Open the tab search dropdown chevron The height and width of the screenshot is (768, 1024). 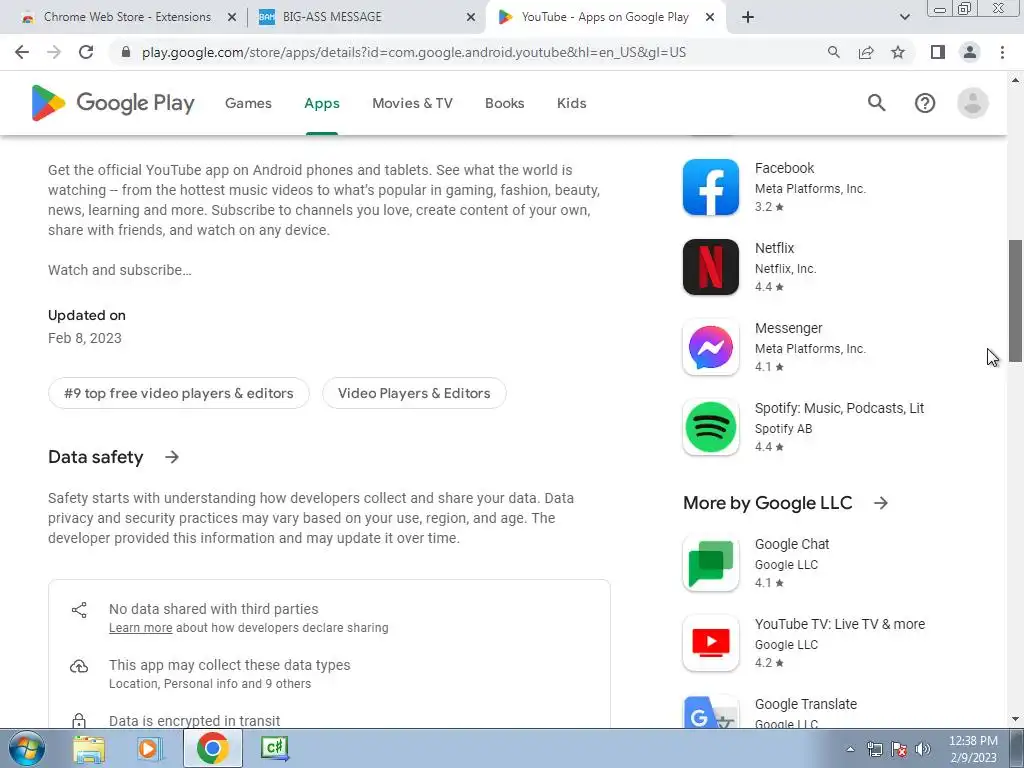[904, 17]
